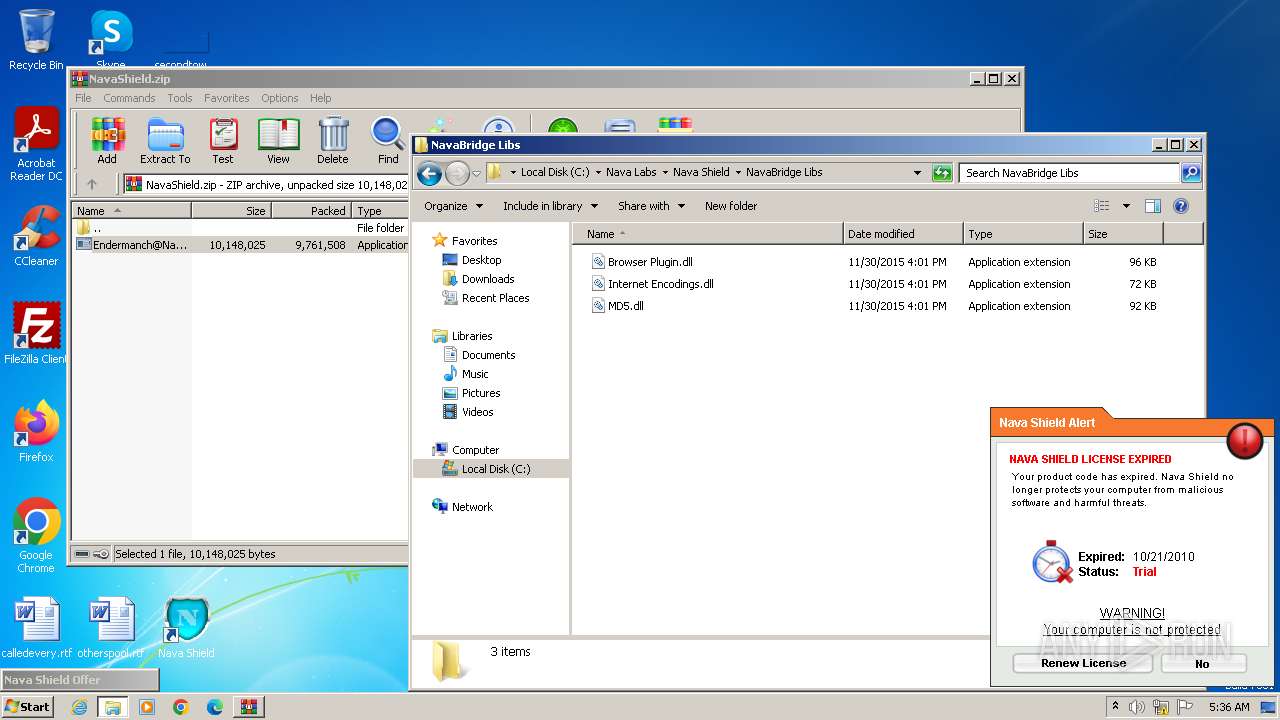Open WinRAR Favorites menu
Screen dimensions: 1280x720
(227, 98)
